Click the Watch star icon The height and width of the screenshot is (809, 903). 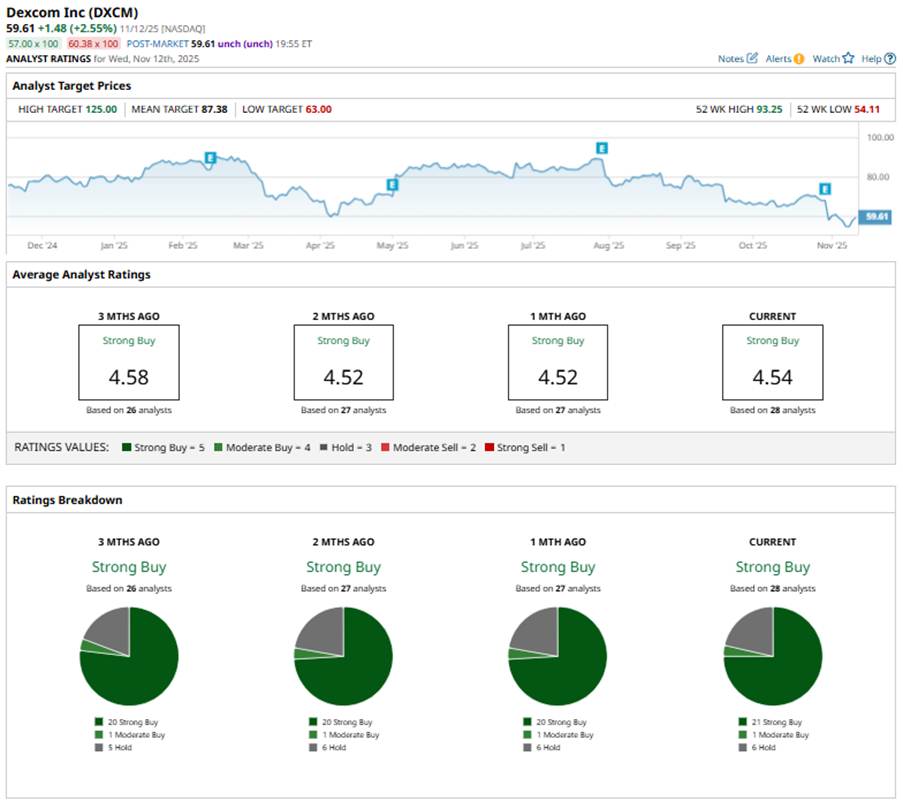[x=848, y=59]
